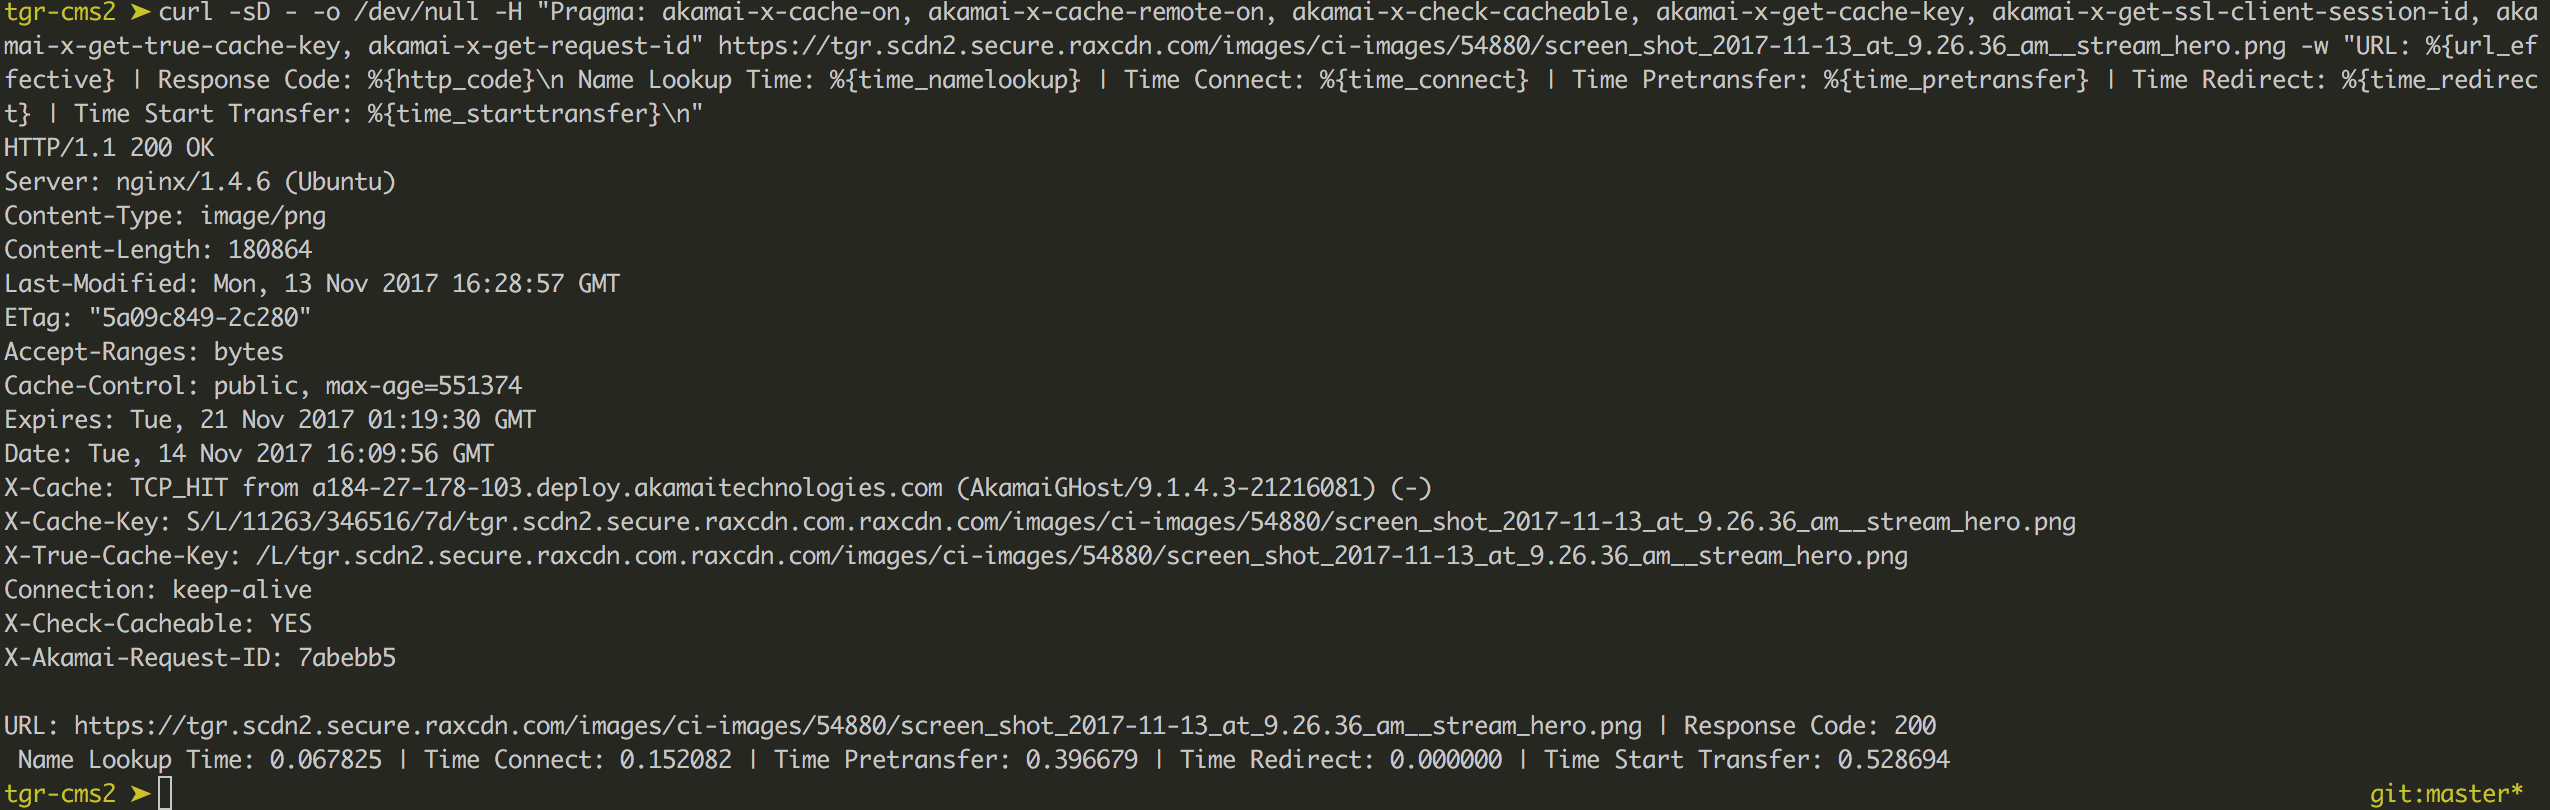2550x810 pixels.
Task: Click the X-Akamai-Request-ID value 7abebb5
Action: (x=347, y=658)
